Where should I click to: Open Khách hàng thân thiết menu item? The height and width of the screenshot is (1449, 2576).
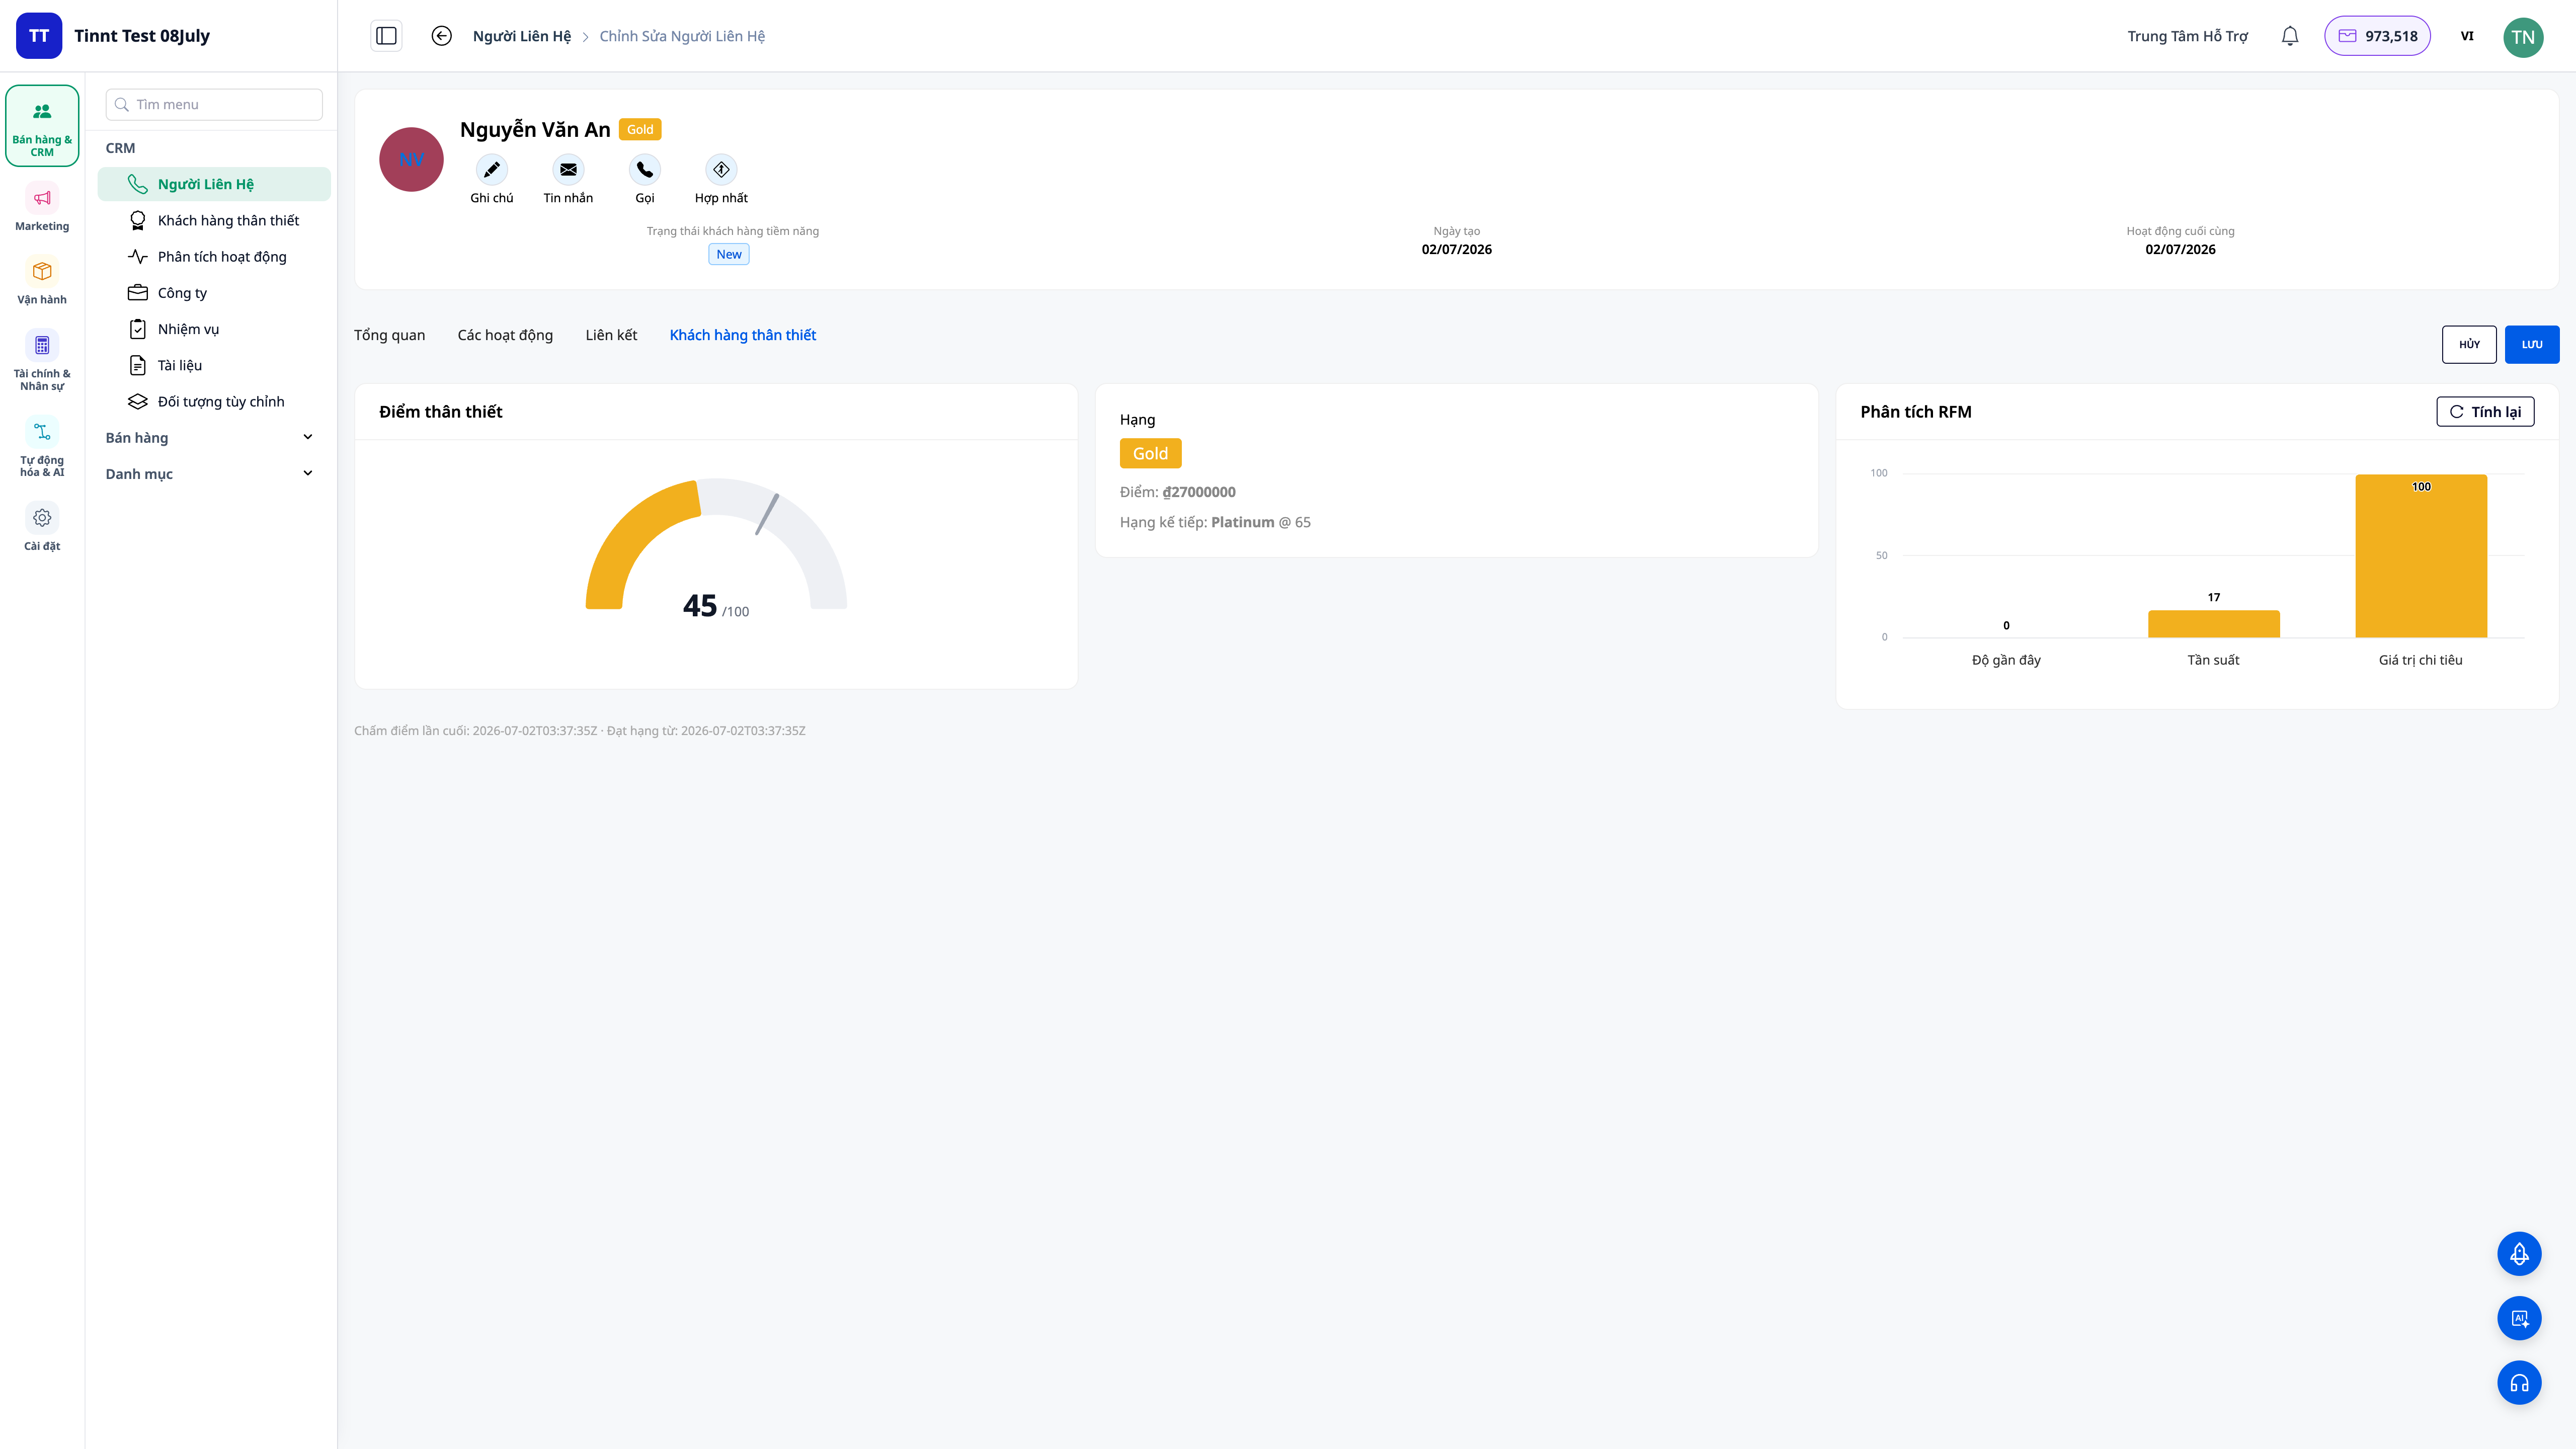pos(214,220)
